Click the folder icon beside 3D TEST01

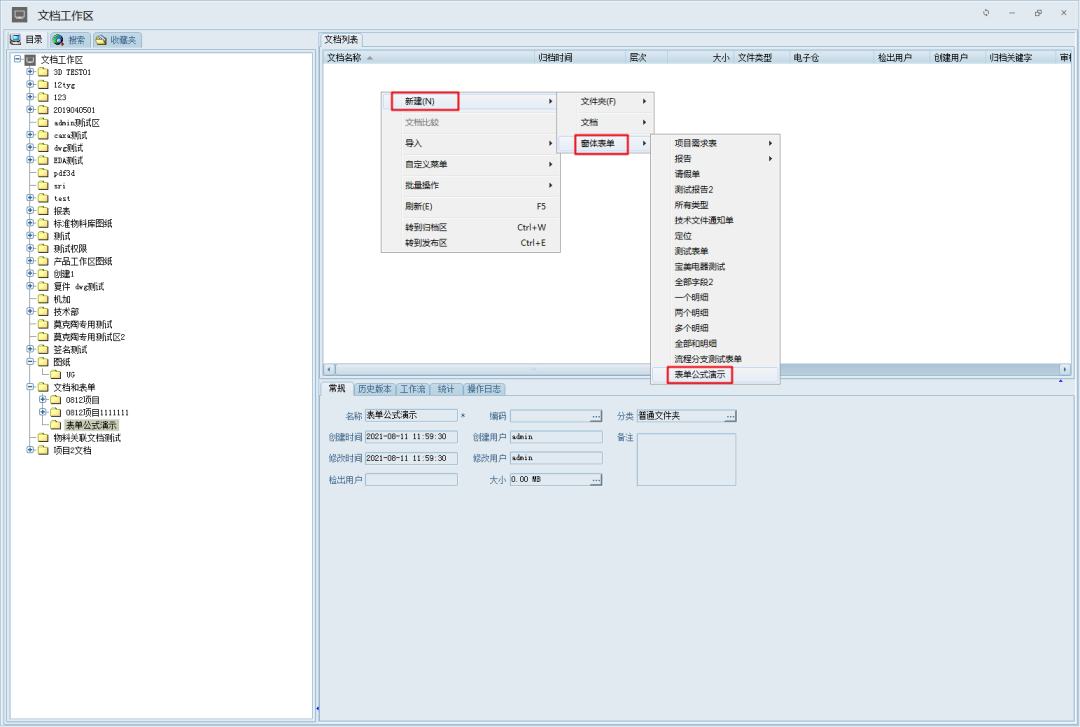pyautogui.click(x=43, y=72)
